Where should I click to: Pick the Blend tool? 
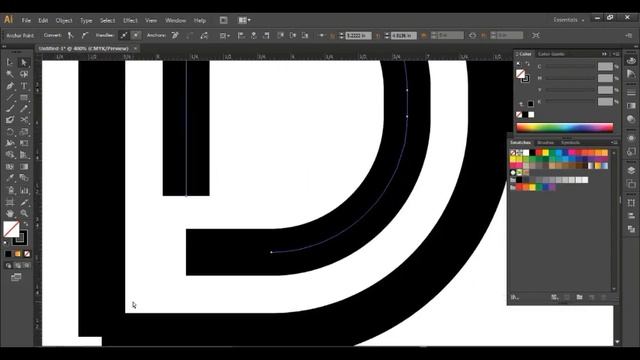(24, 178)
